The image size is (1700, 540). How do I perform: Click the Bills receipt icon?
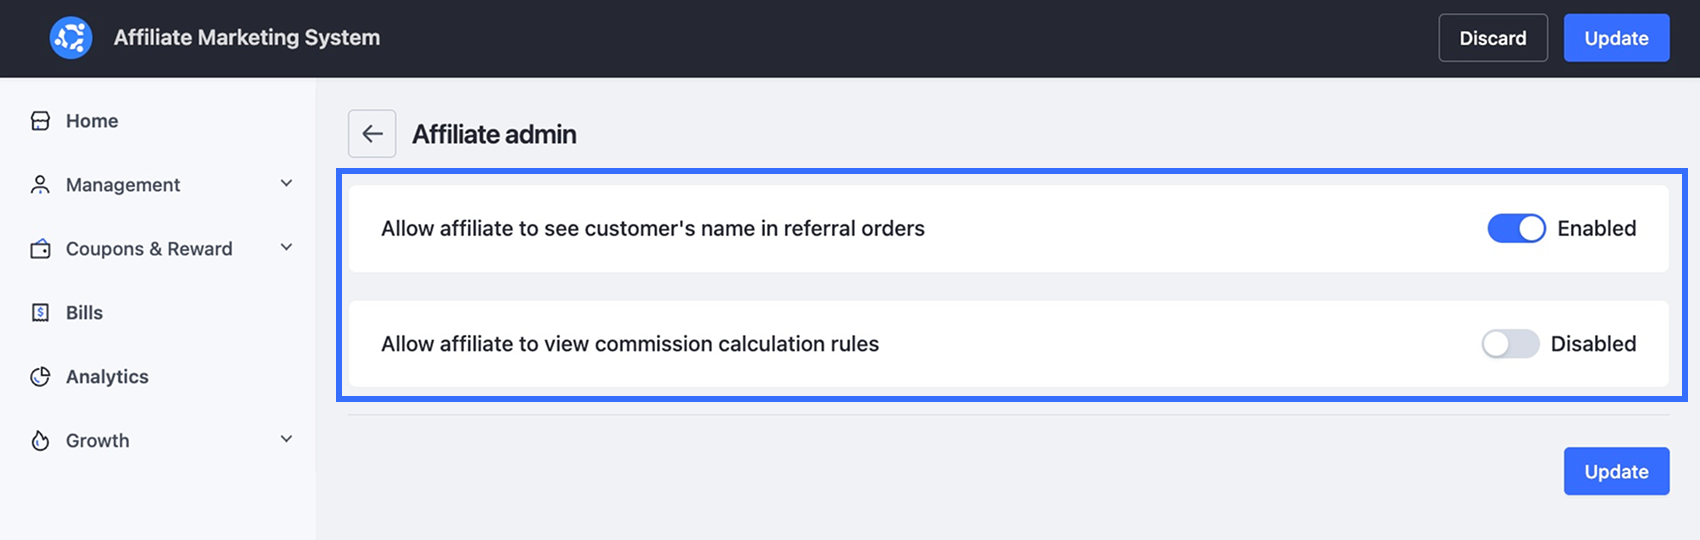(40, 313)
